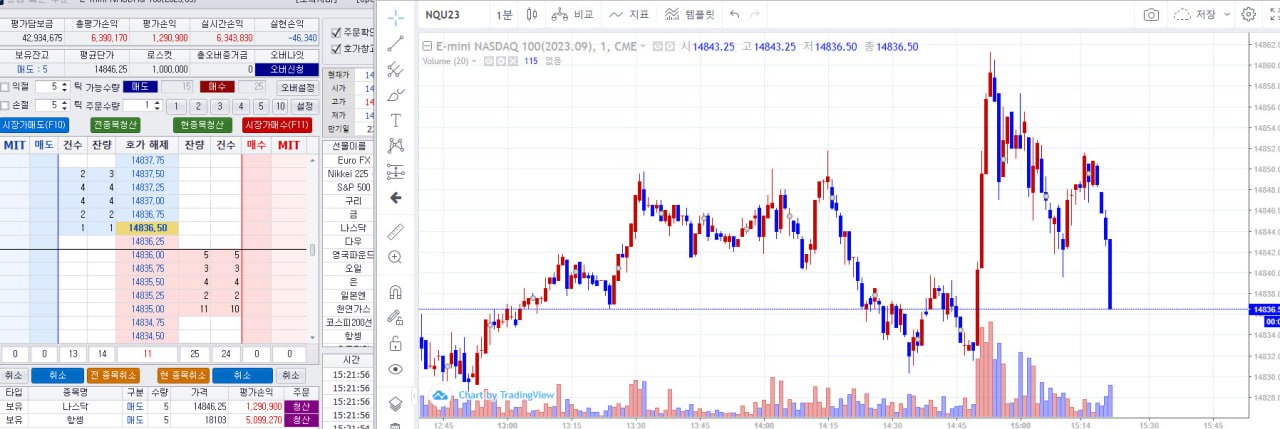Enable the 익절 take-profit checkbox

click(6, 87)
